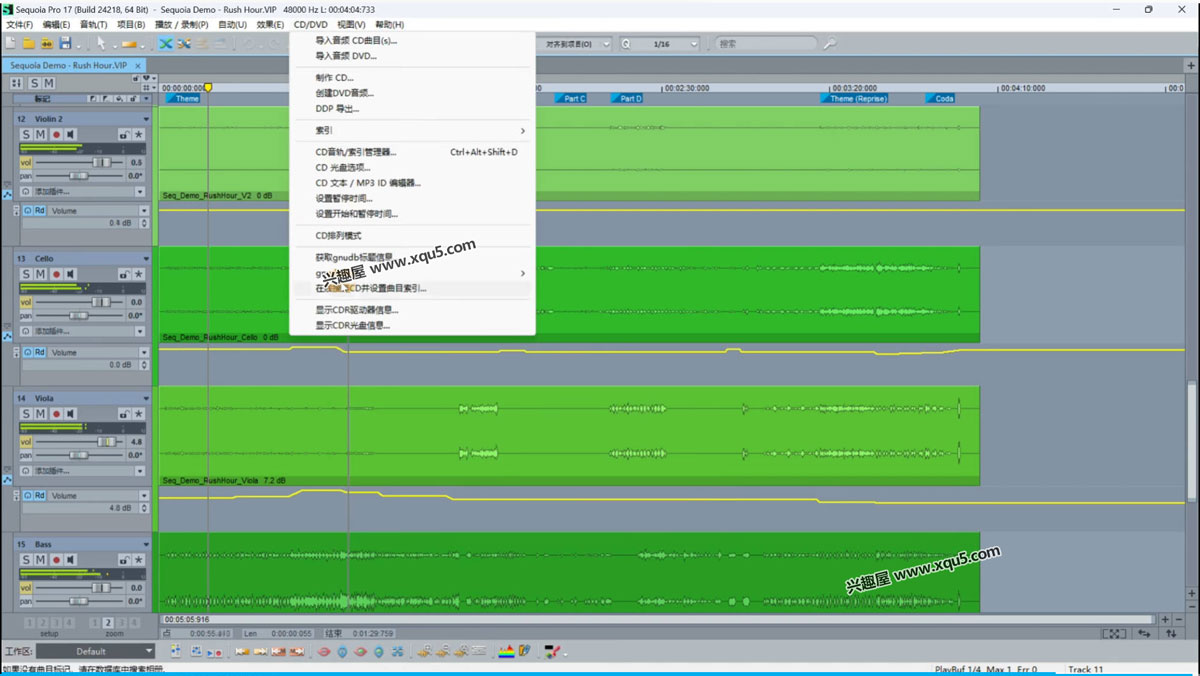Click in the search input field
This screenshot has height=676, width=1200.
(765, 44)
